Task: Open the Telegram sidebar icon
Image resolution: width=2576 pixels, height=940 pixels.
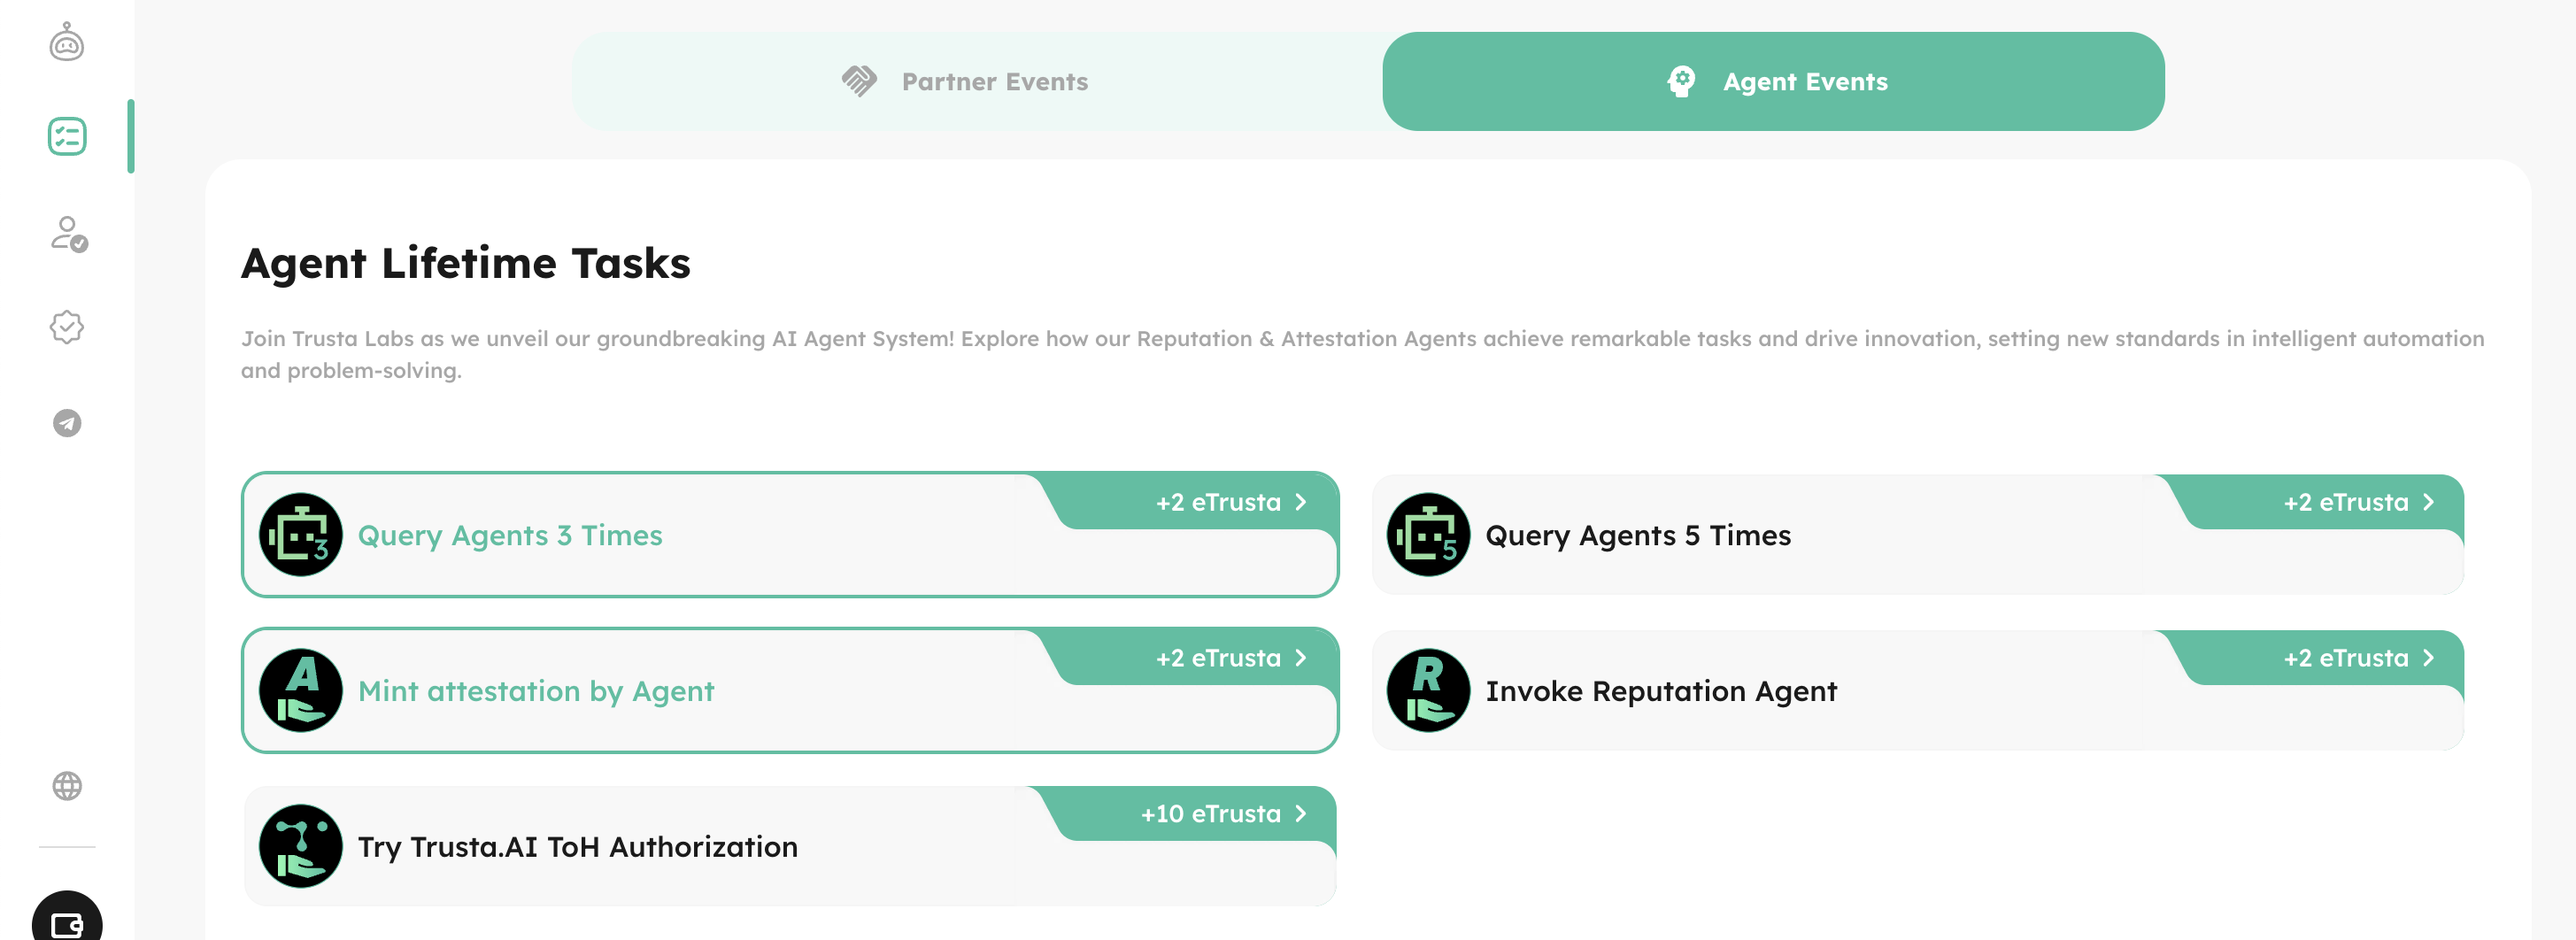Action: tap(67, 423)
